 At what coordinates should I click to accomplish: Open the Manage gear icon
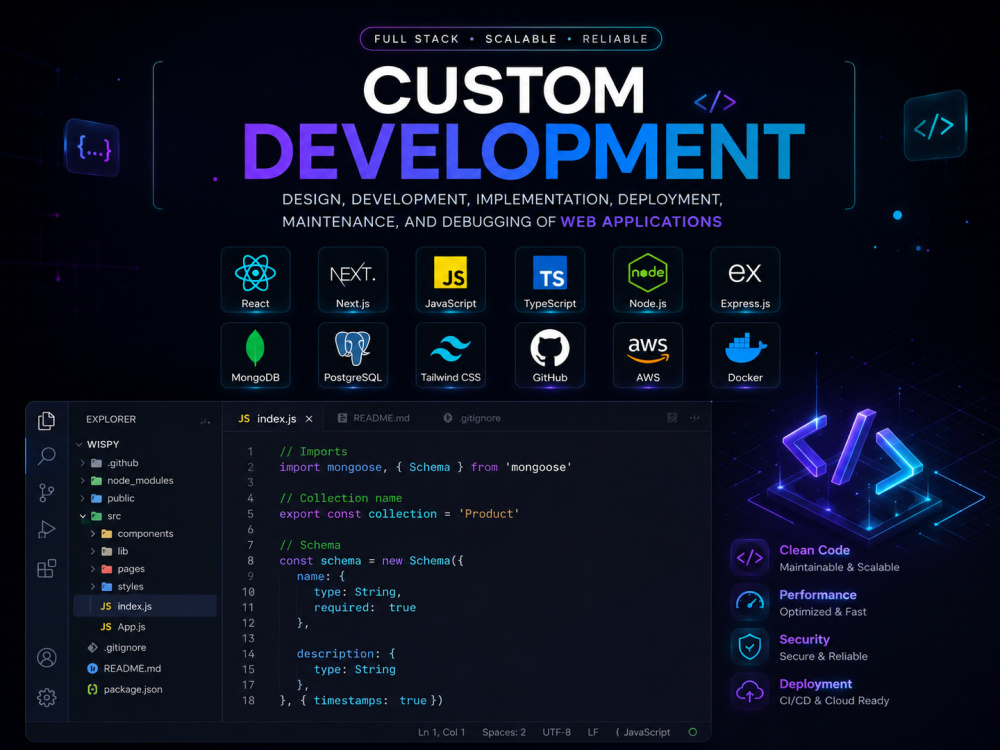click(x=47, y=698)
